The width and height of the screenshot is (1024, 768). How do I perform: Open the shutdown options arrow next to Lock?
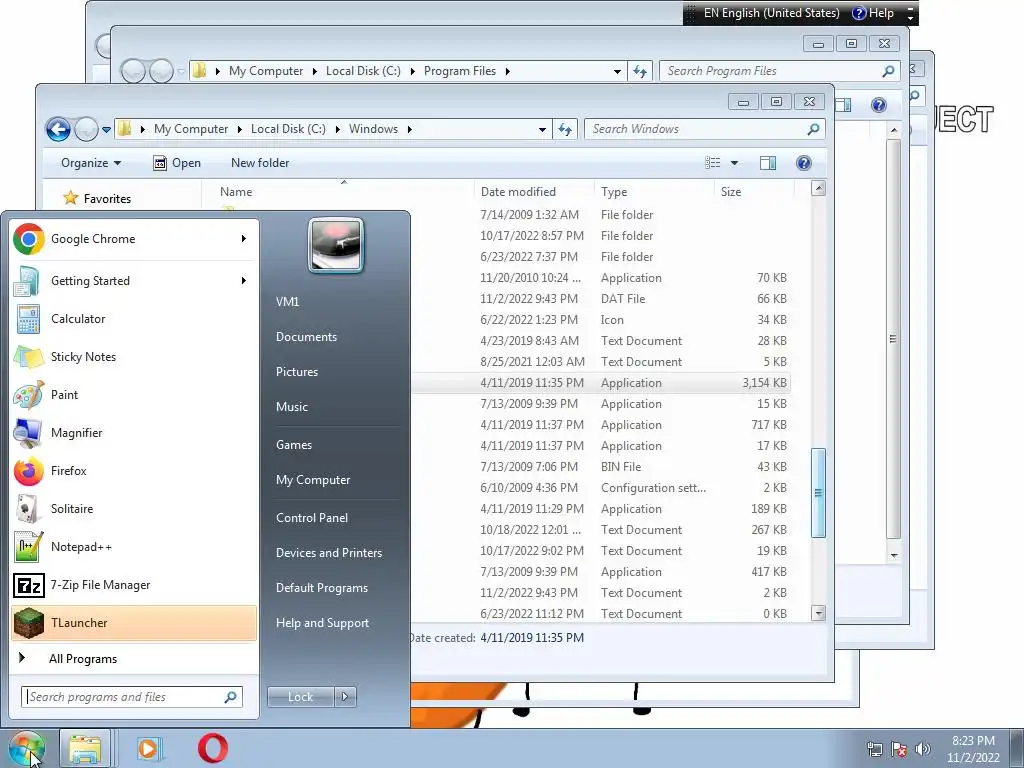pos(345,697)
